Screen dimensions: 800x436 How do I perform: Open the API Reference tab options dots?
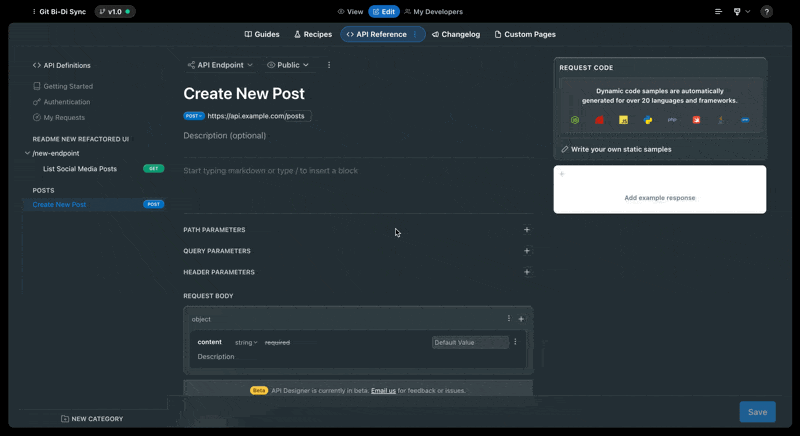coord(415,34)
